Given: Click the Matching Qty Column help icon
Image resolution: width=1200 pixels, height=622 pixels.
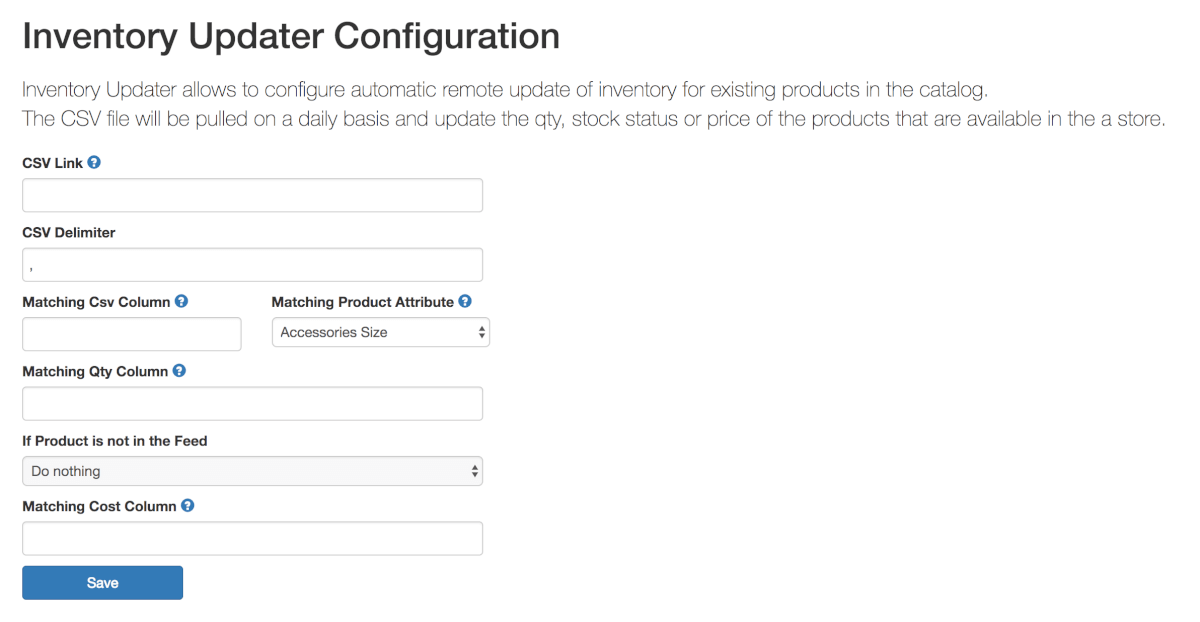Looking at the screenshot, I should (x=179, y=371).
